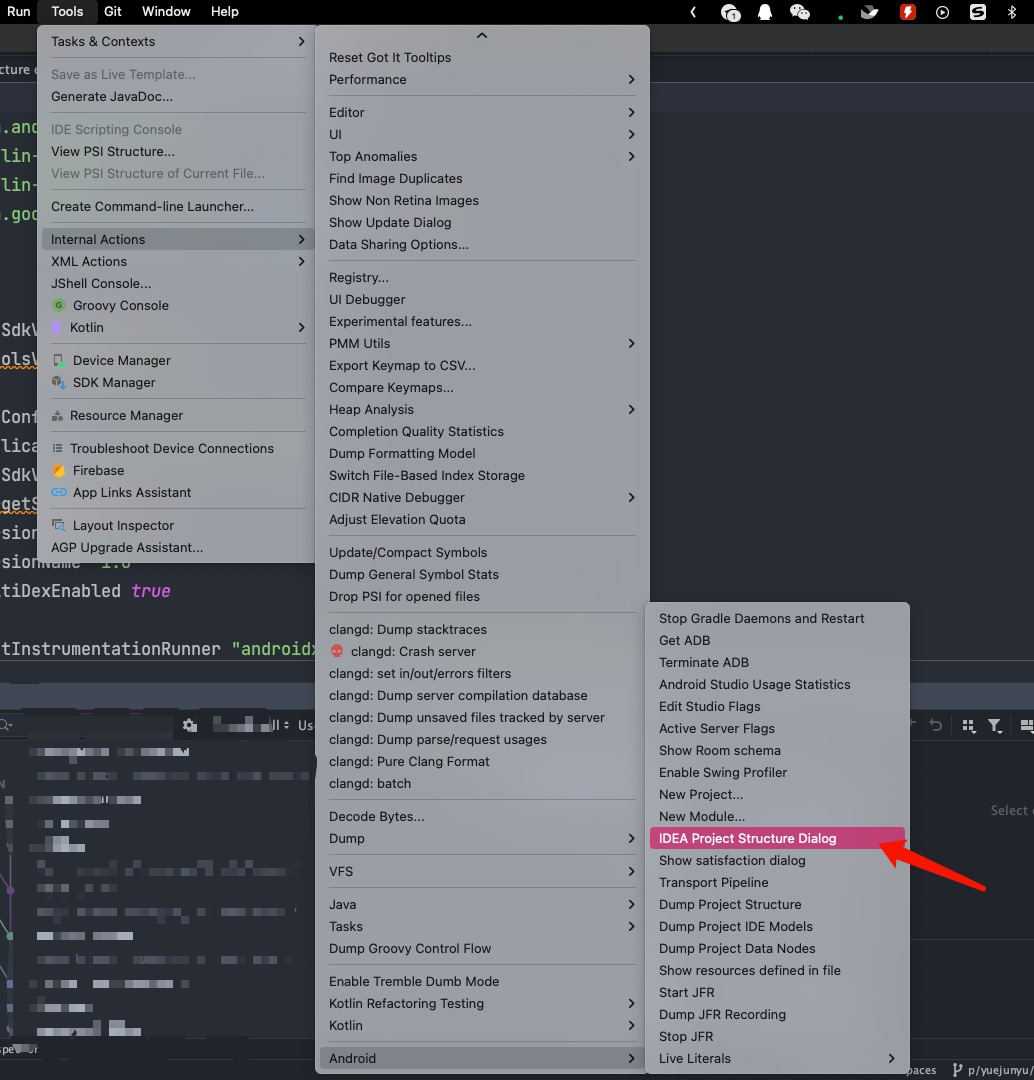Viewport: 1034px width, 1080px height.
Task: Choose JShell Console... item
Action: pos(178,284)
